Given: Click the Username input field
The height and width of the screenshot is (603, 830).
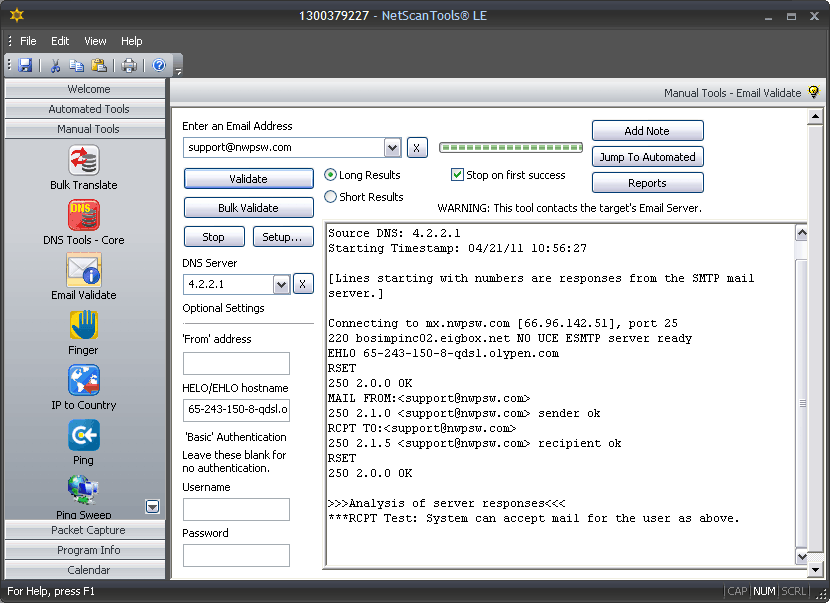Looking at the screenshot, I should click(236, 509).
